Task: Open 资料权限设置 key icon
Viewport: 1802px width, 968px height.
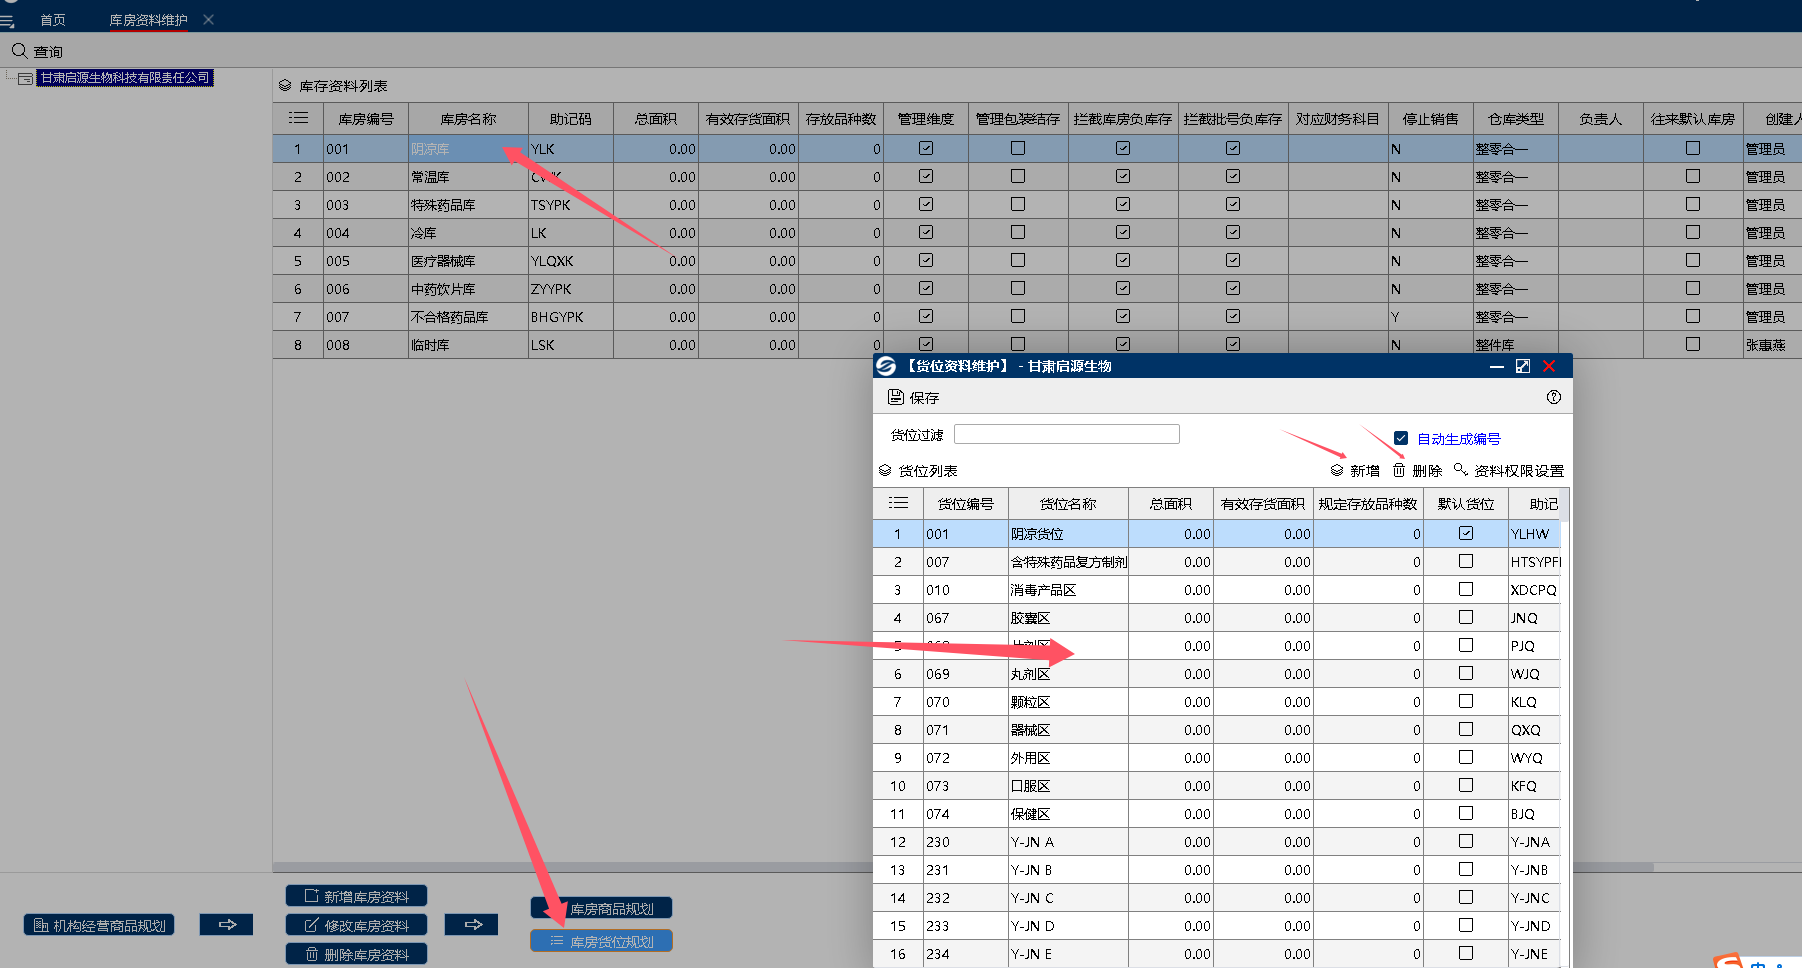Action: click(1461, 470)
